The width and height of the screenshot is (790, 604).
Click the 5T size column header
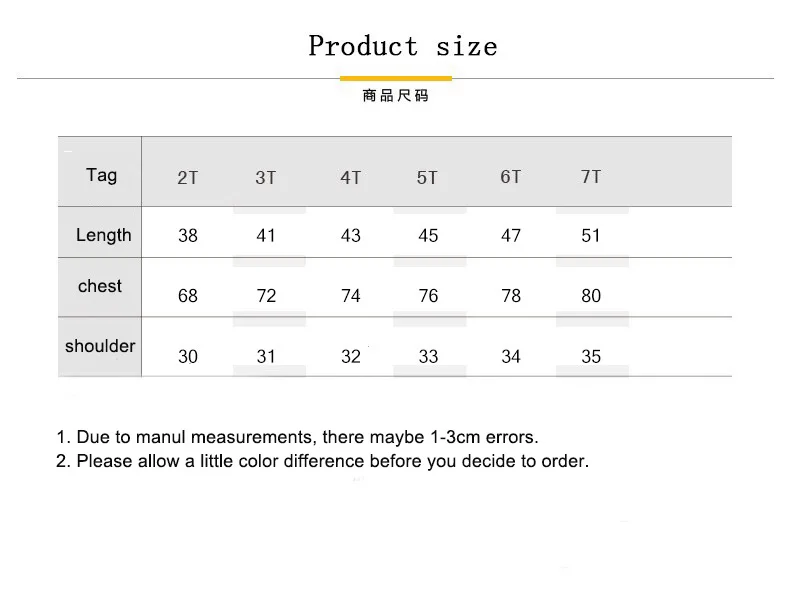click(427, 177)
